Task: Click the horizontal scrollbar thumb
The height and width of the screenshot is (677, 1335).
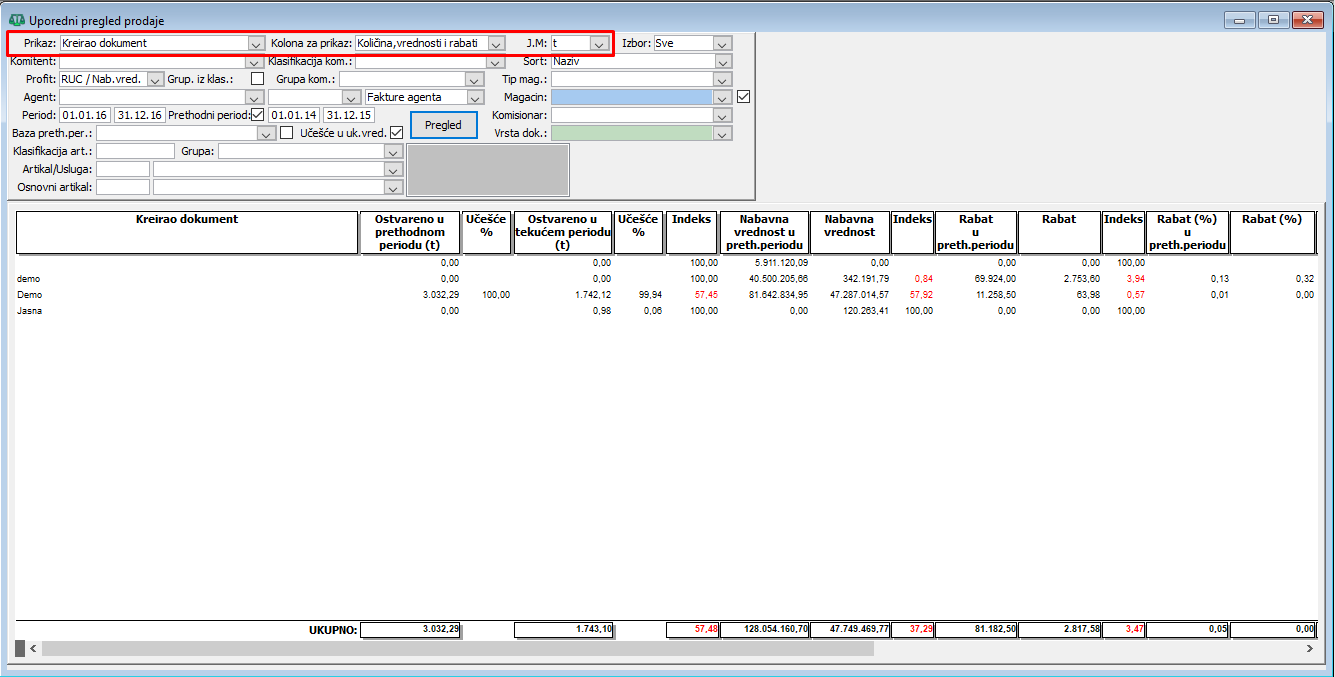Action: tap(458, 649)
